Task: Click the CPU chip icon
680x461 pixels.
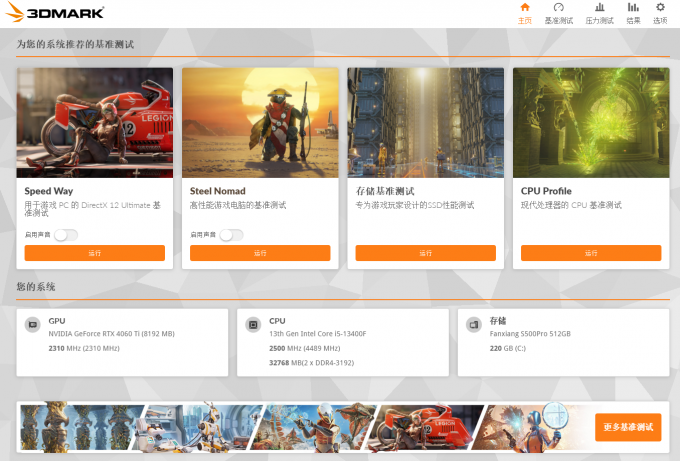Action: click(x=253, y=324)
